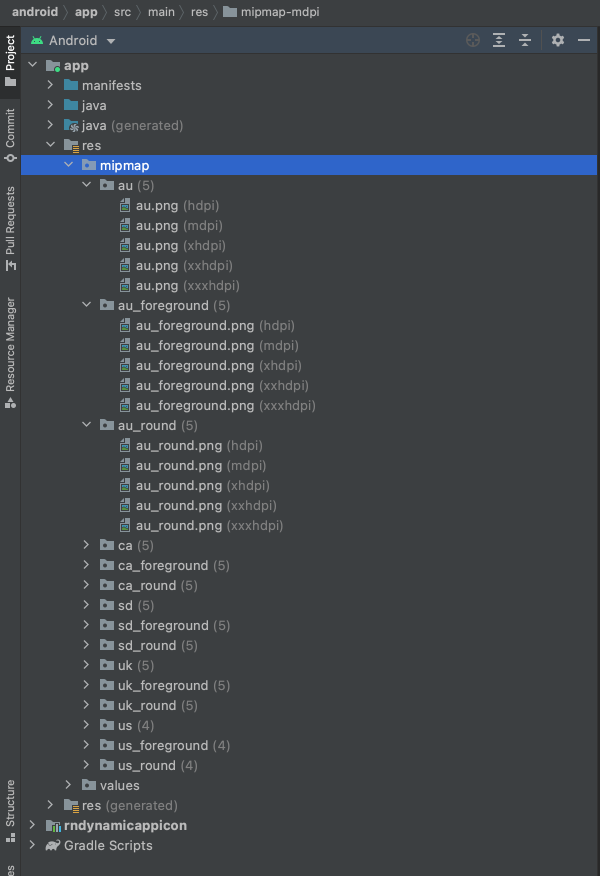The image size is (600, 876).
Task: Click the values folder icon
Action: [89, 785]
